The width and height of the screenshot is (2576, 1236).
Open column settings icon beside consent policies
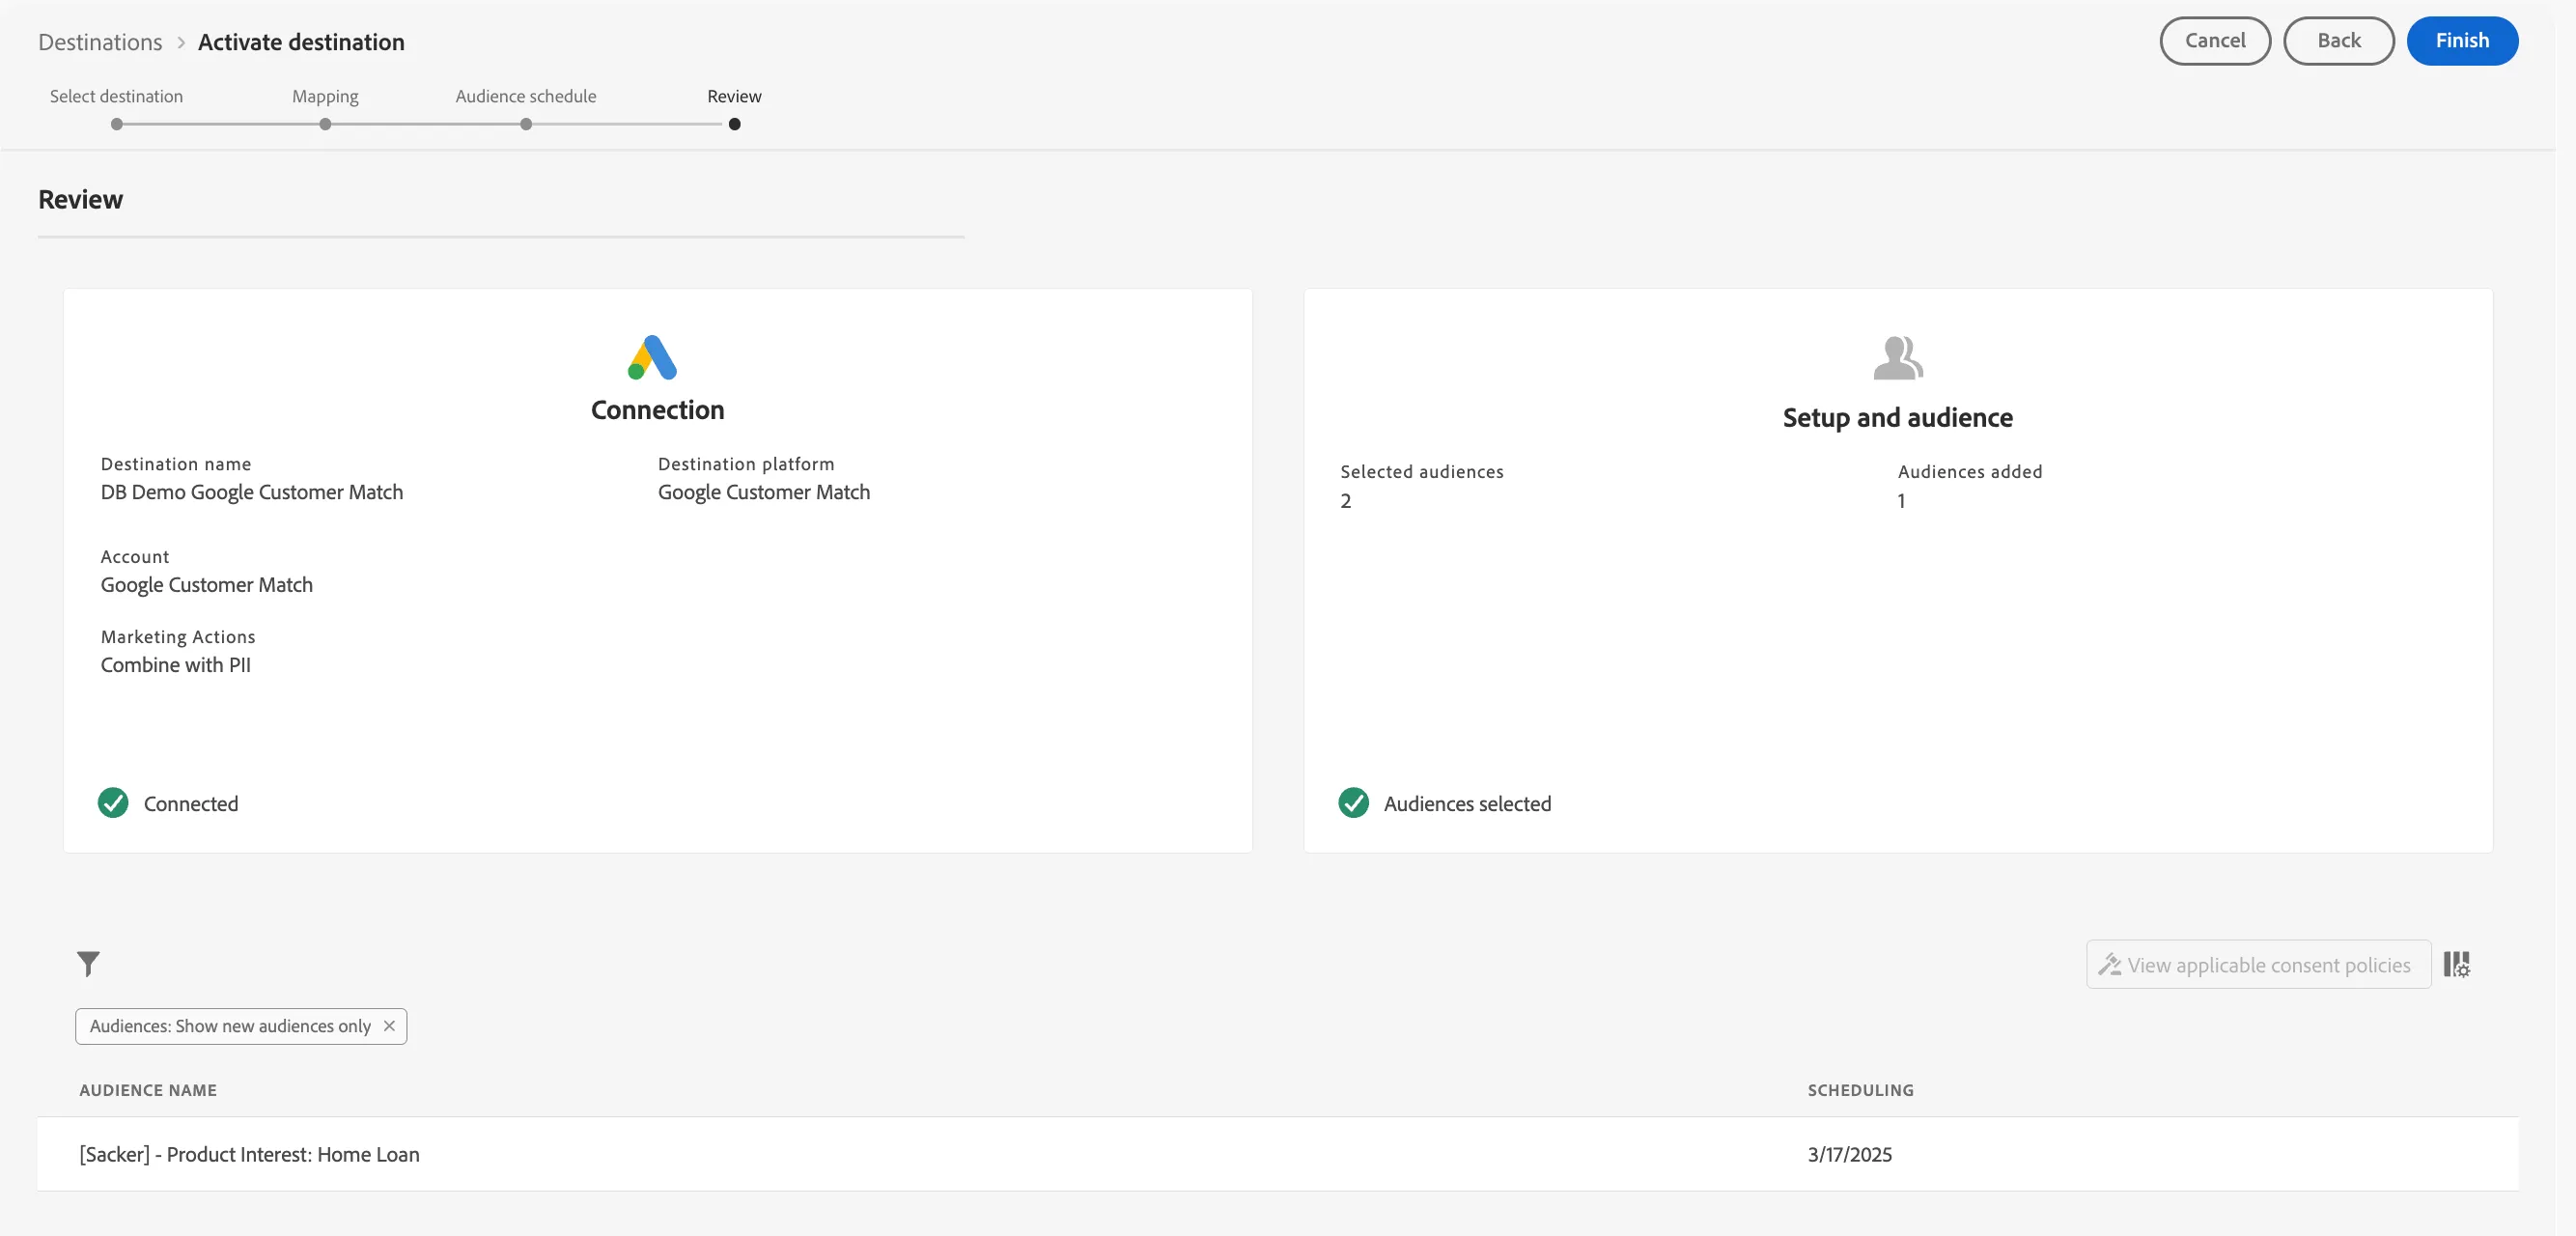[x=2456, y=964]
